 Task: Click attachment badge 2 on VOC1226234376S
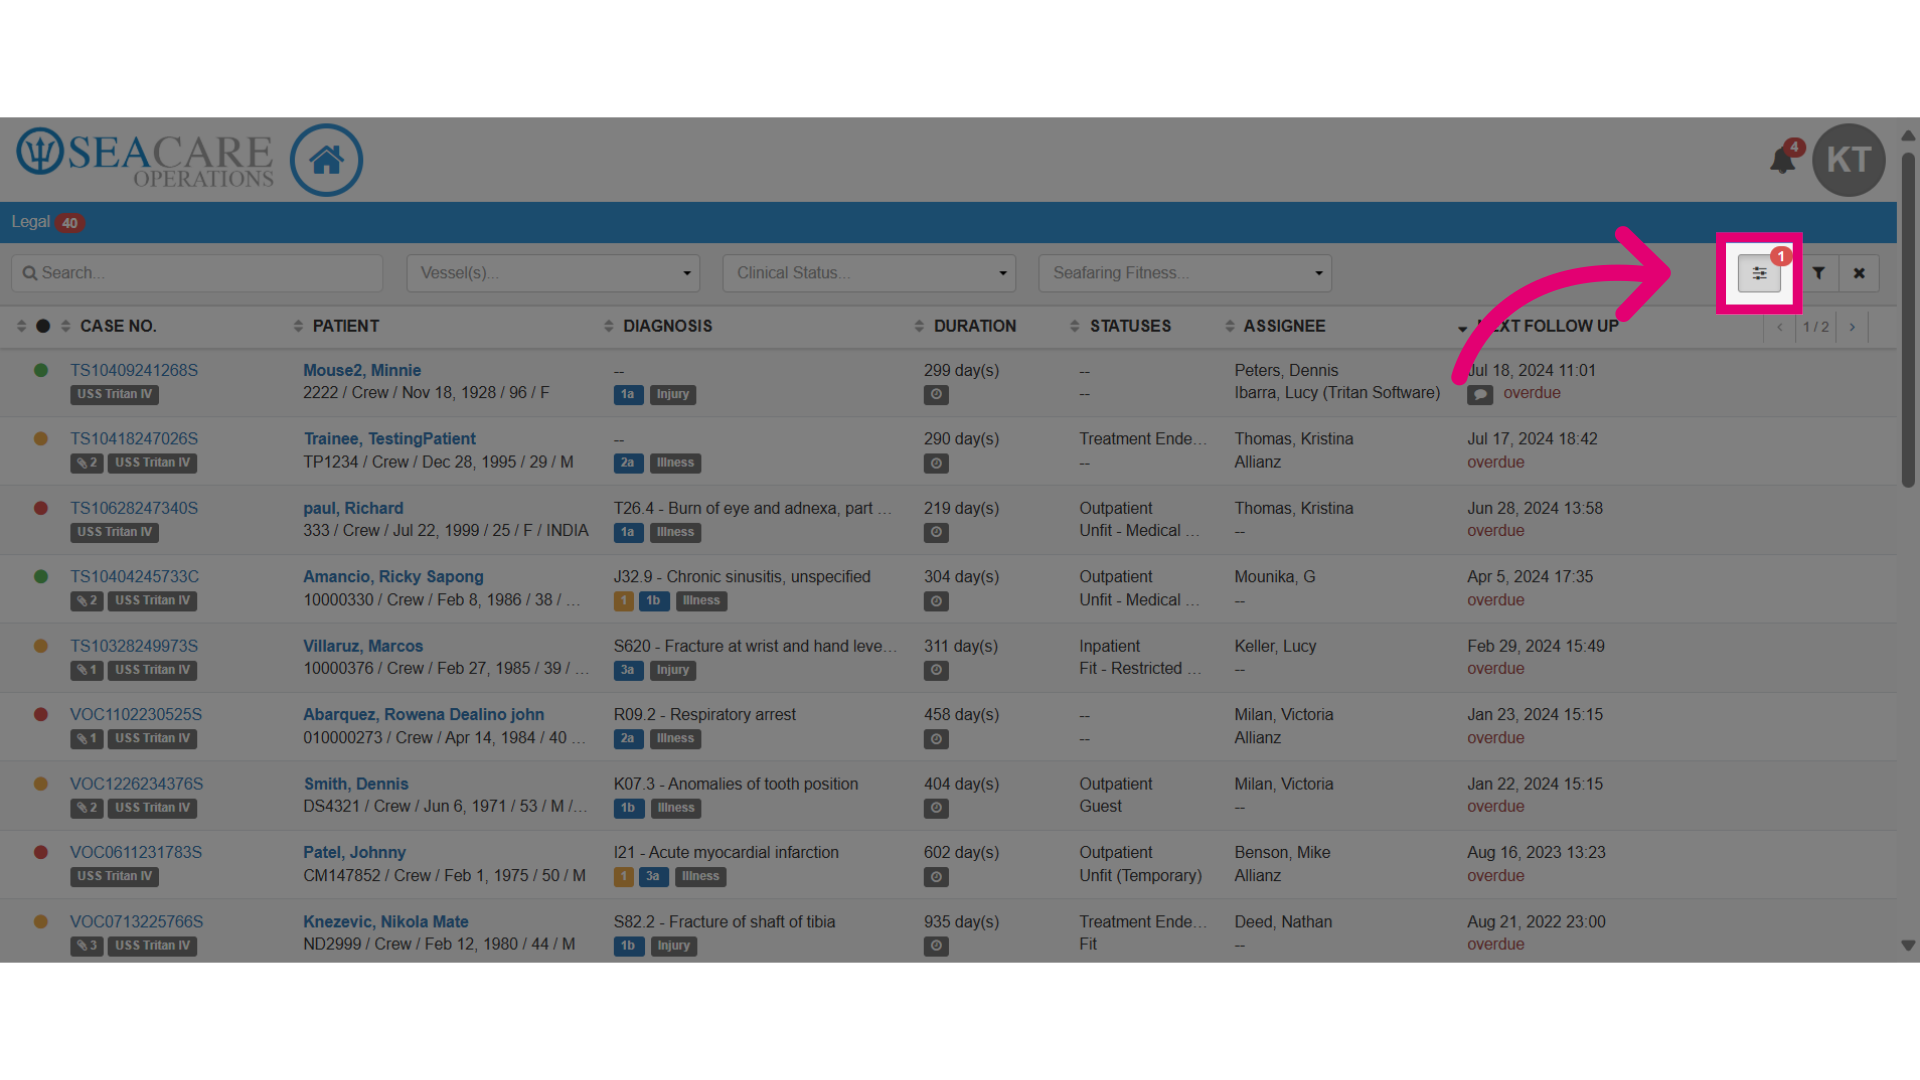[x=87, y=808]
